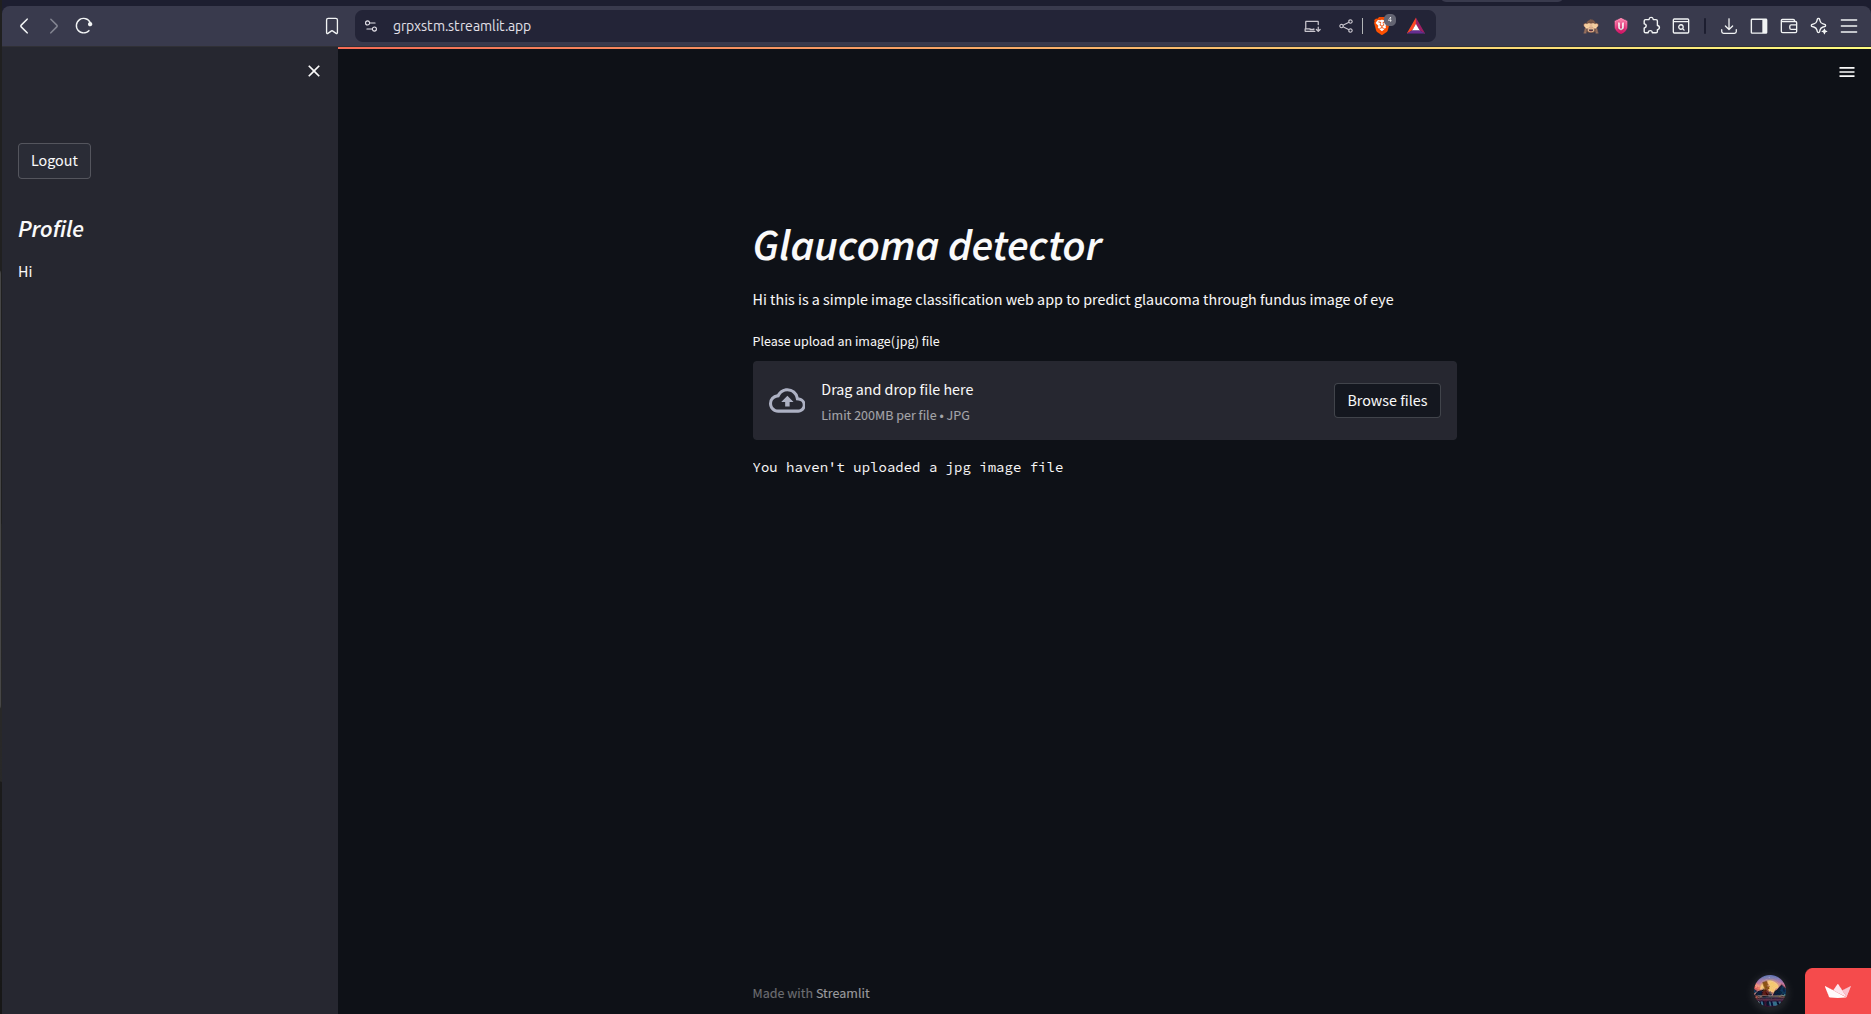The height and width of the screenshot is (1014, 1871).
Task: Click the red crown Streamlit badge
Action: pos(1837,991)
